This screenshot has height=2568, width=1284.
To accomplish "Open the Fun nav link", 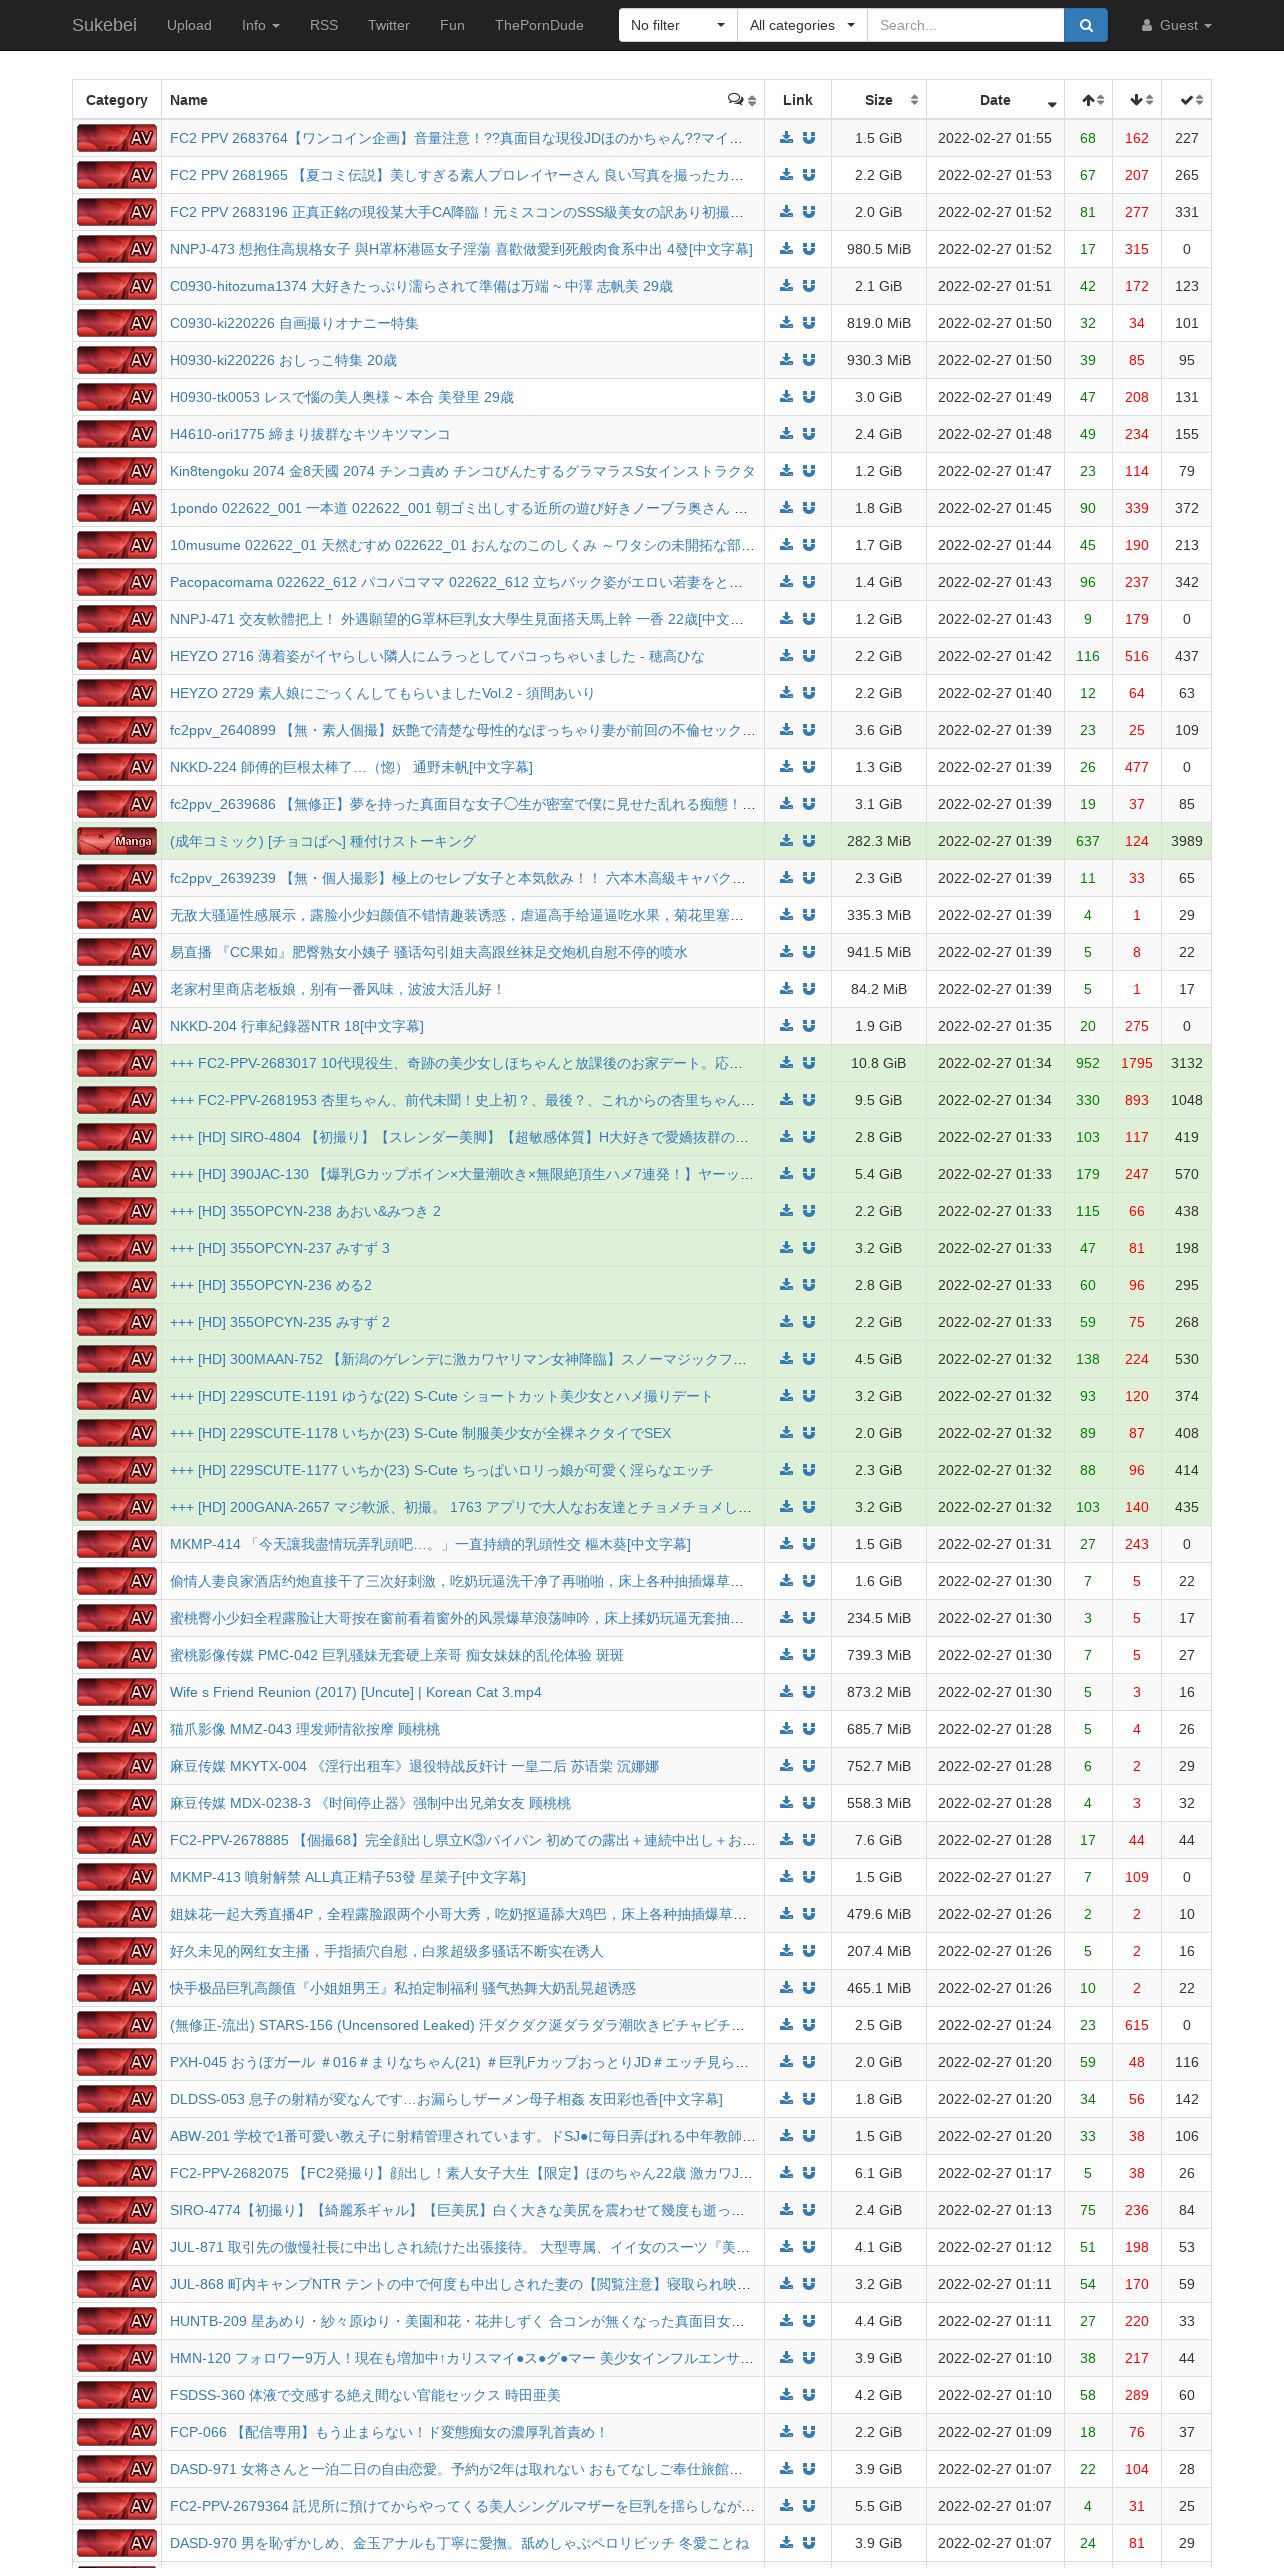I will coord(452,25).
